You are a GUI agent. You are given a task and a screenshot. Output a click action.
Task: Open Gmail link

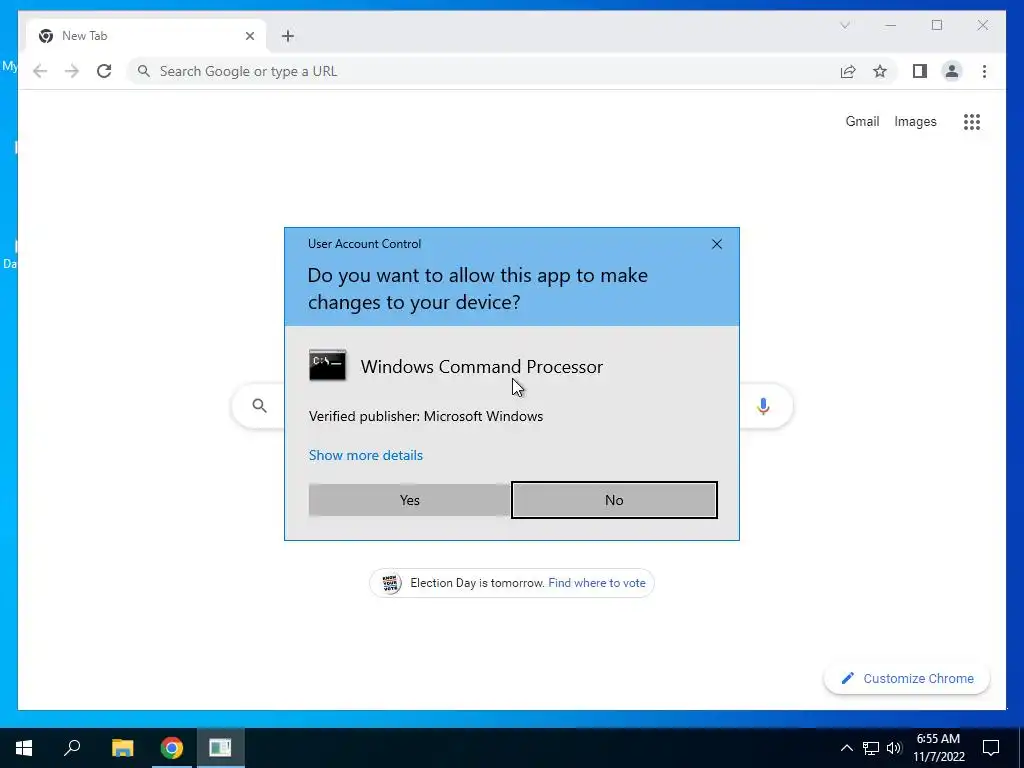tap(862, 121)
